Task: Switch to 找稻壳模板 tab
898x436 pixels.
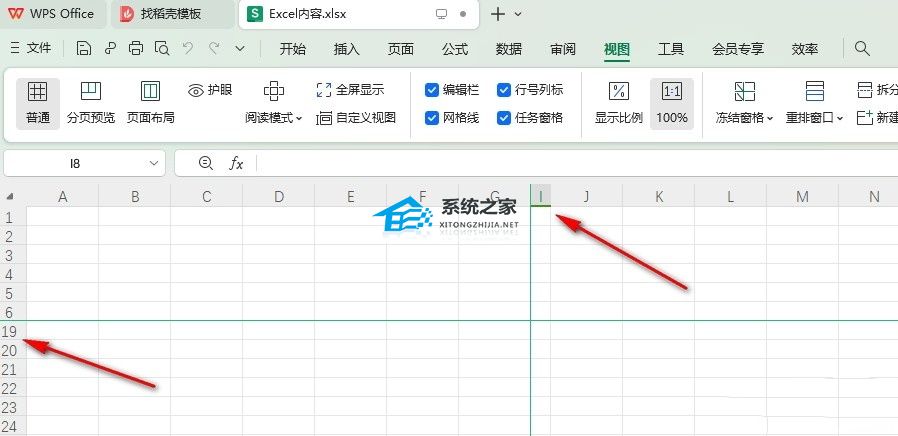Action: (171, 14)
